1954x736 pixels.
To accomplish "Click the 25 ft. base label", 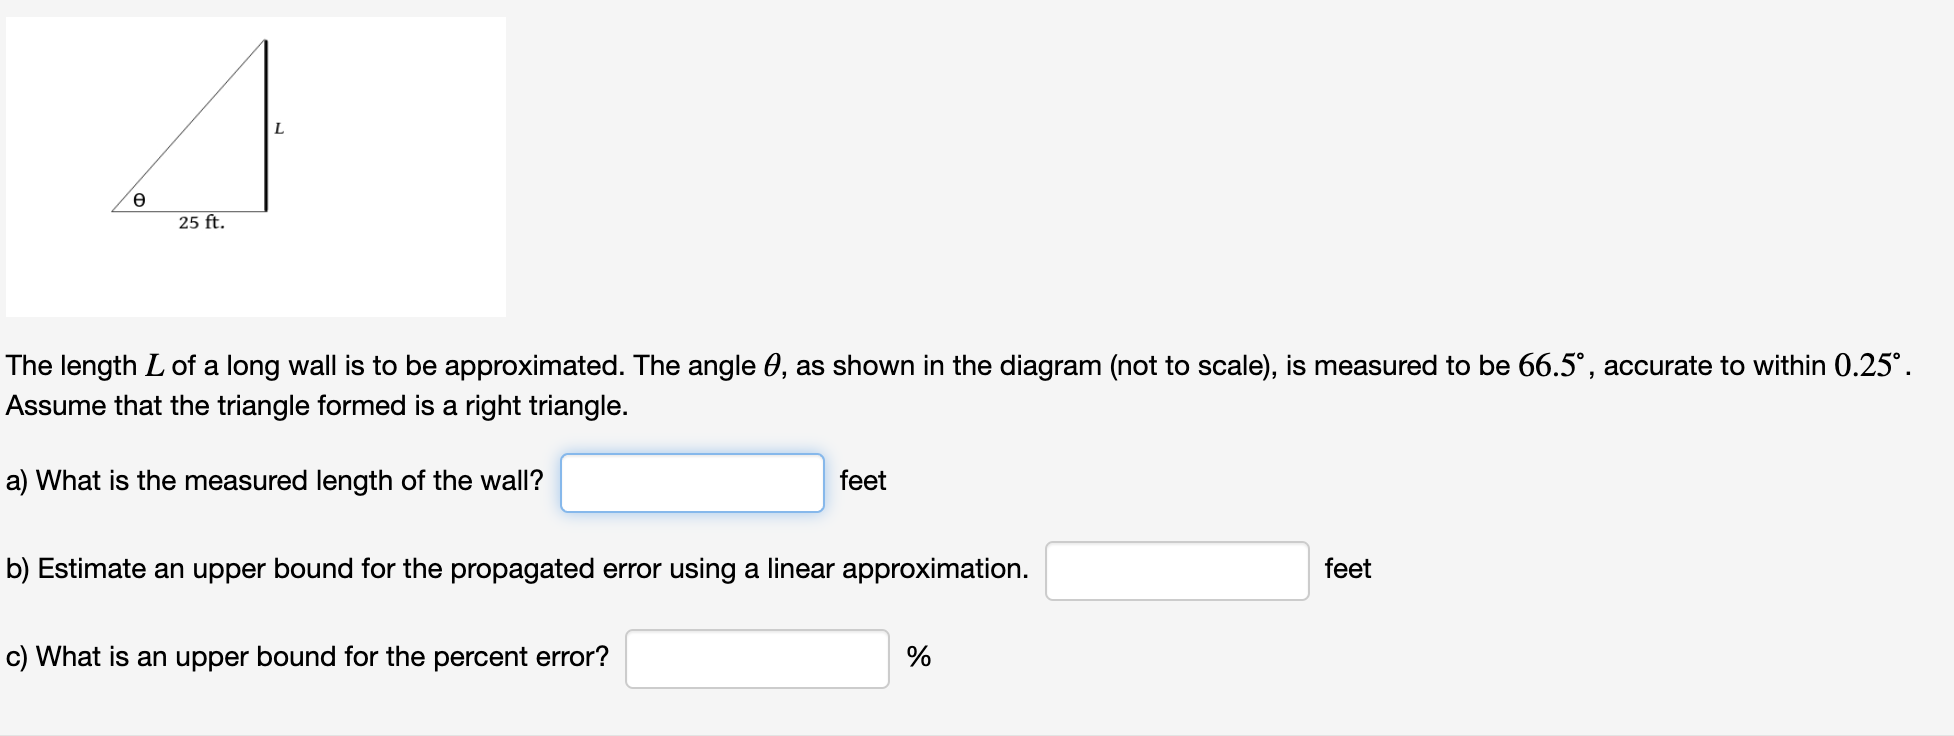I will 202,223.
